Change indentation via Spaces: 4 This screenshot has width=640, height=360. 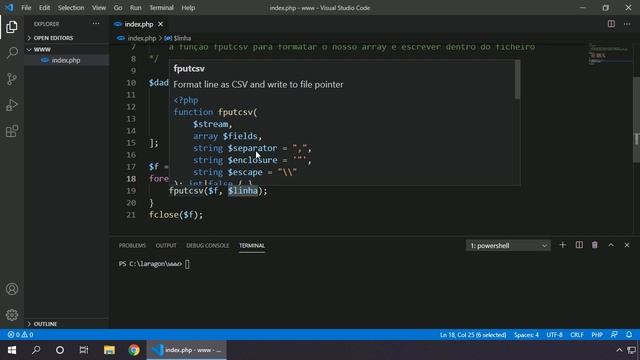click(x=526, y=335)
